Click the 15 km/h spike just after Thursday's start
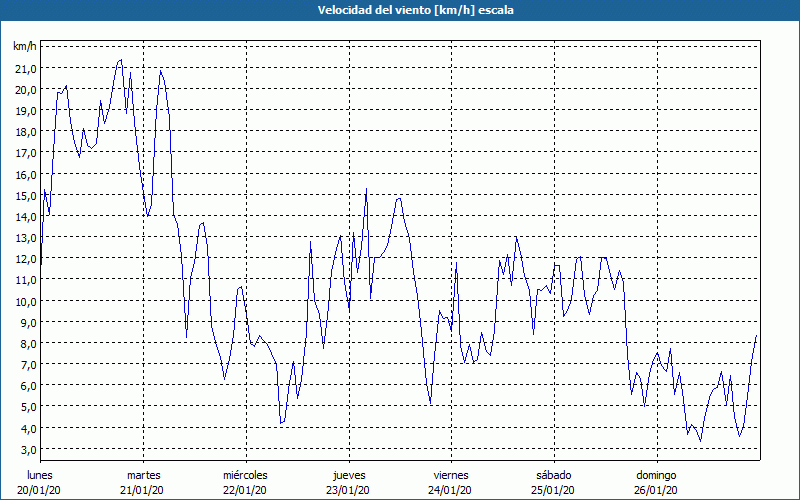 pyautogui.click(x=366, y=189)
